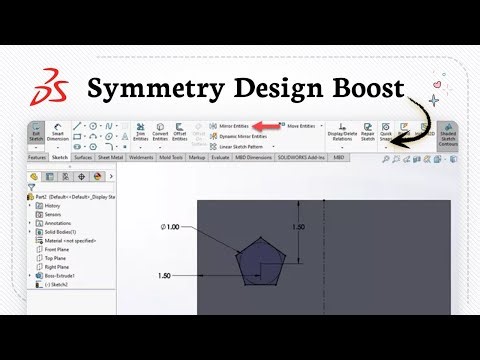Open dropdown below Smart Dimension
Image resolution: width=480 pixels, height=360 pixels.
pos(58,147)
